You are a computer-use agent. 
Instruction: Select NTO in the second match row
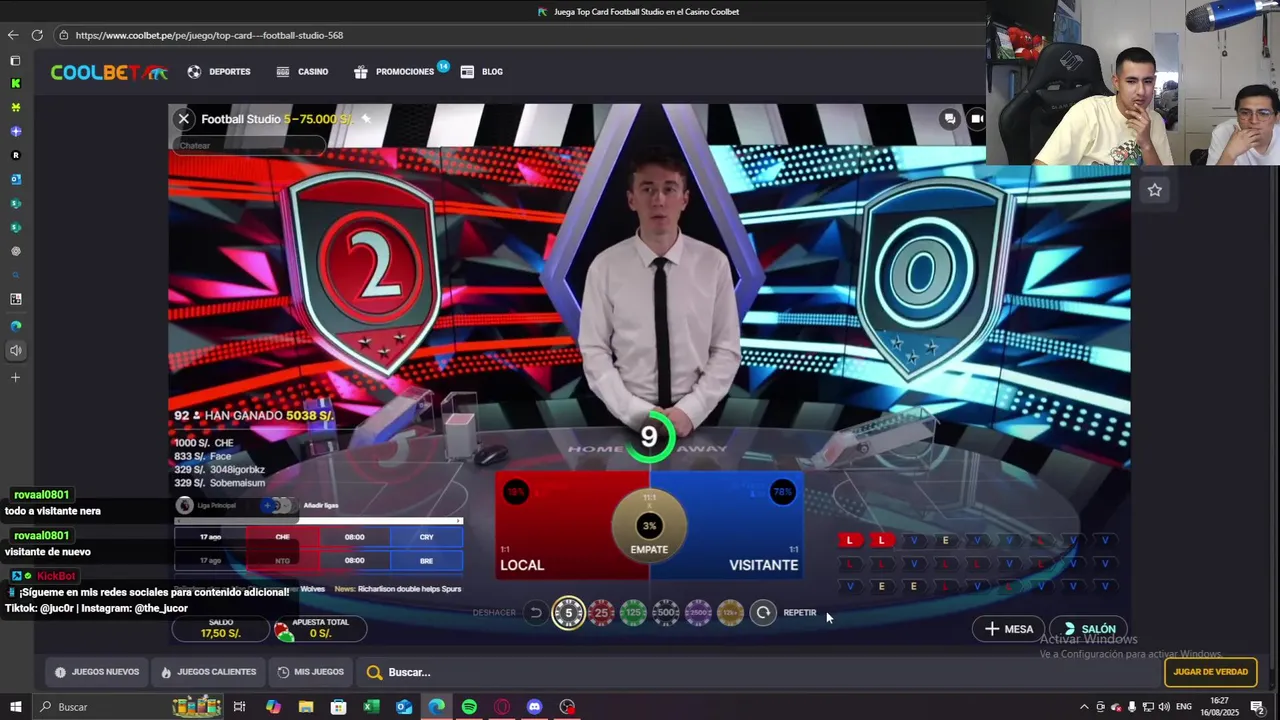click(283, 561)
